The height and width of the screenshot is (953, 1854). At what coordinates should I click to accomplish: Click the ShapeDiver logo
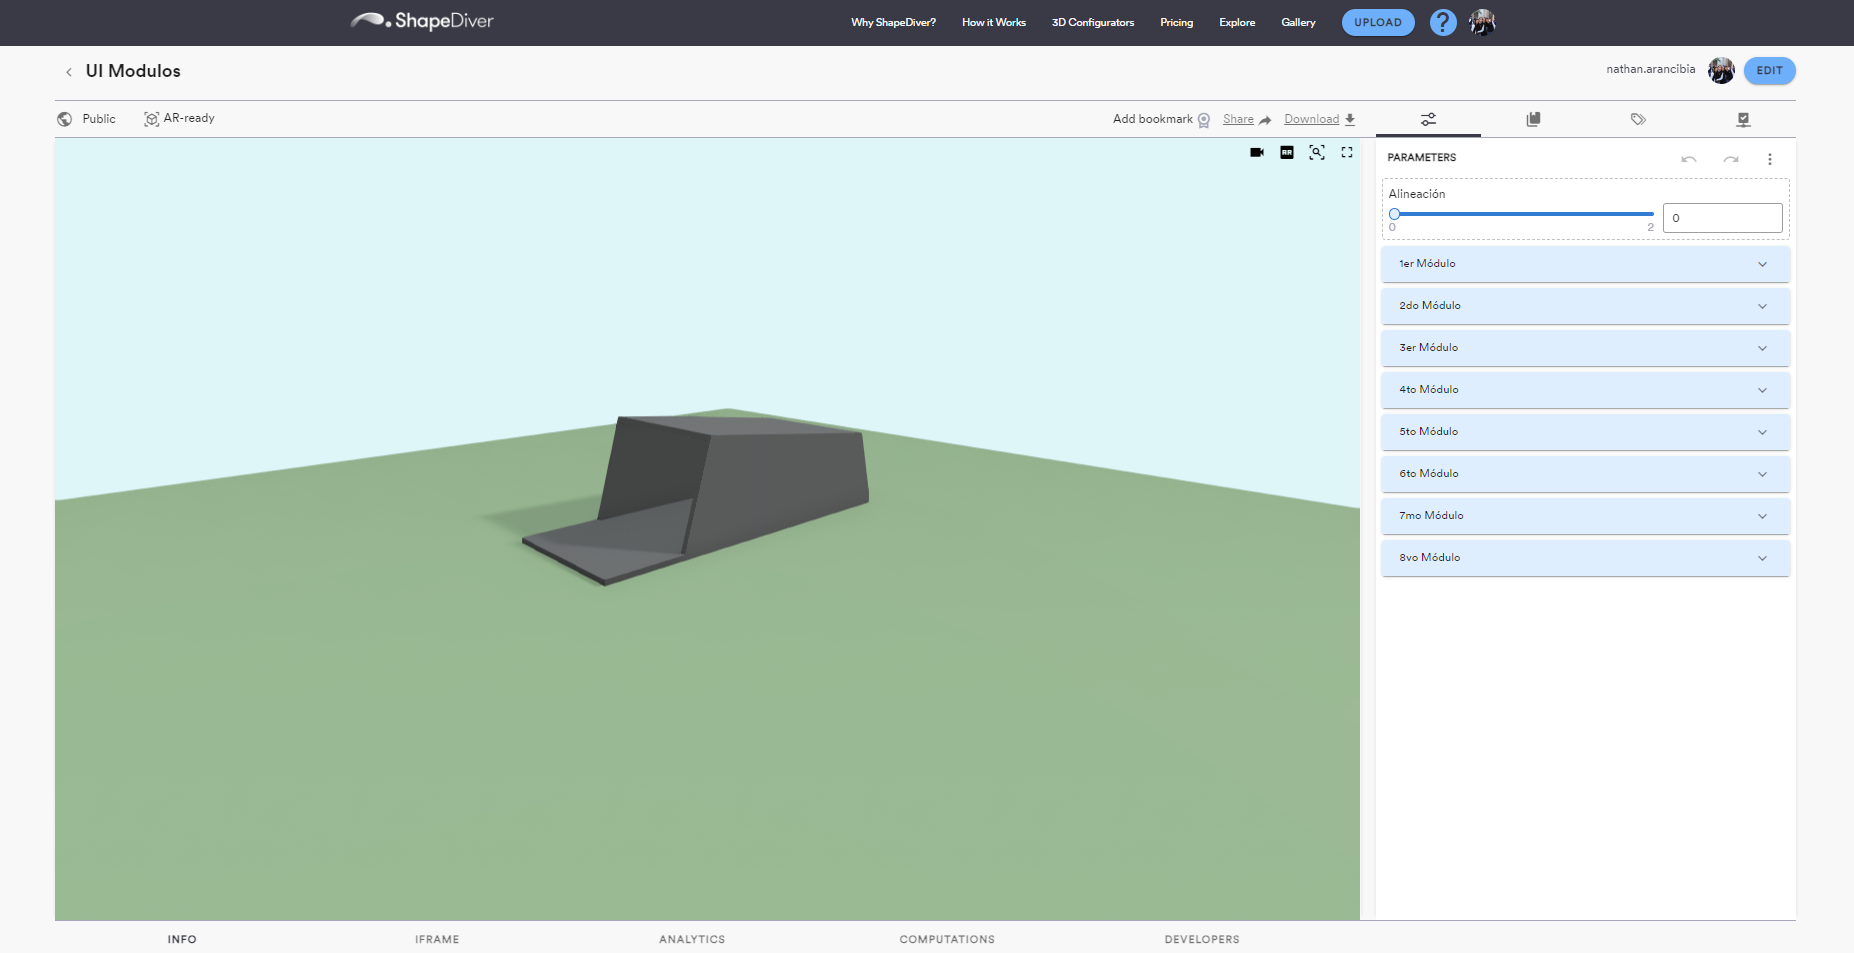point(422,21)
